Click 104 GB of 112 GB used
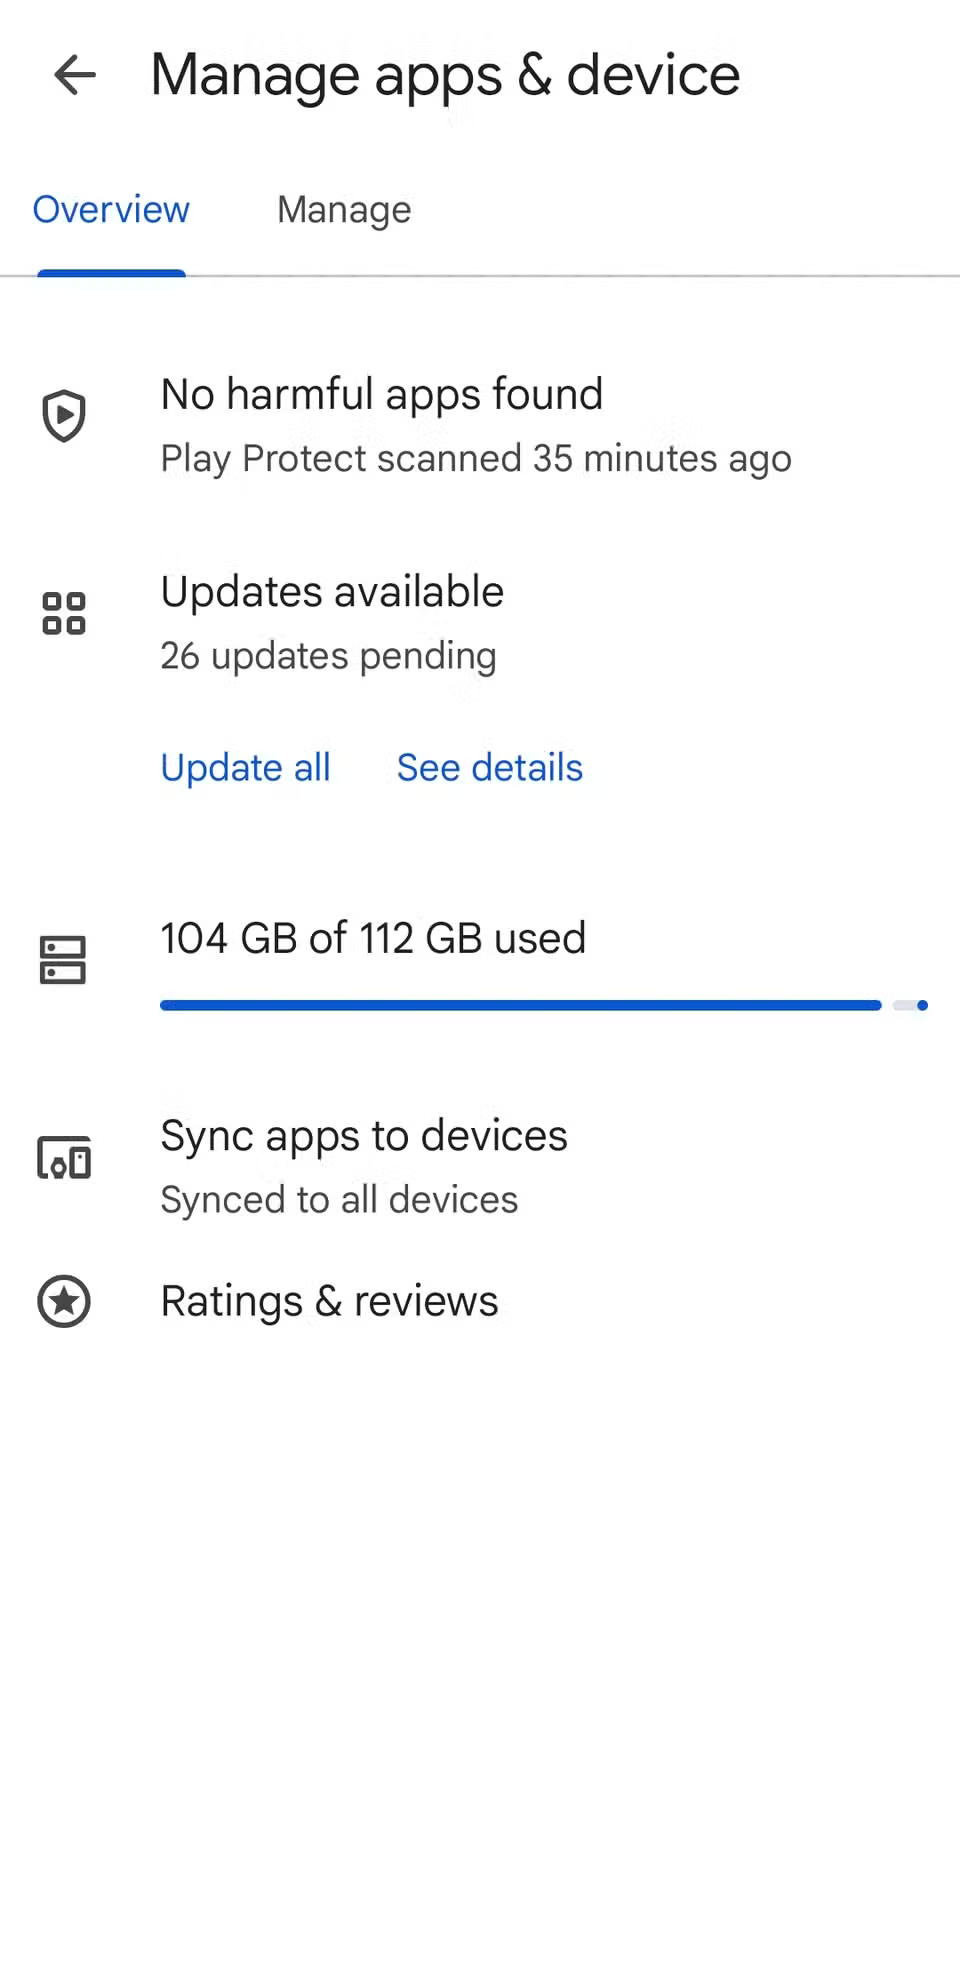Image resolution: width=960 pixels, height=1968 pixels. pyautogui.click(x=373, y=938)
